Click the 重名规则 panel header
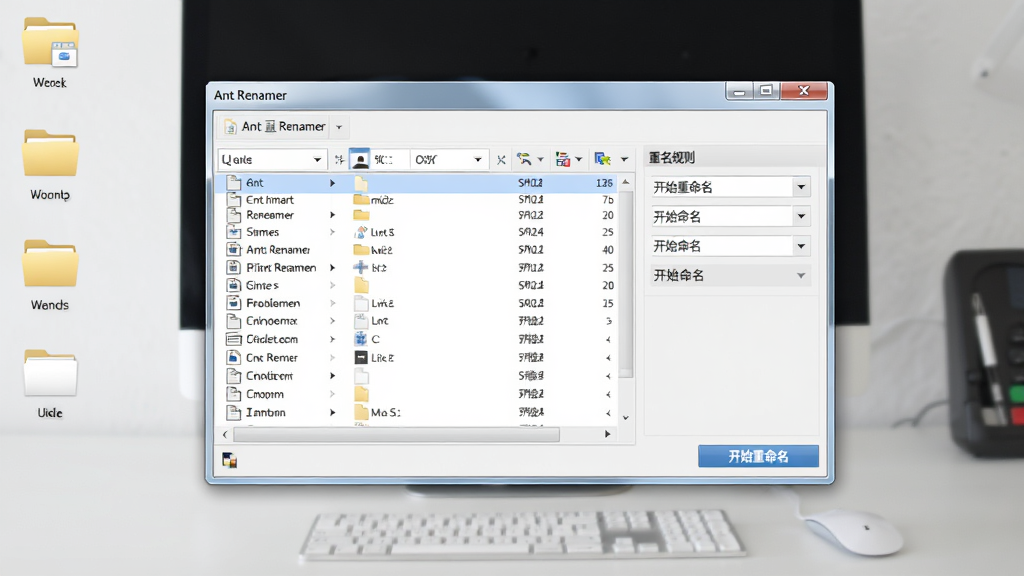Viewport: 1024px width, 576px height. click(672, 157)
